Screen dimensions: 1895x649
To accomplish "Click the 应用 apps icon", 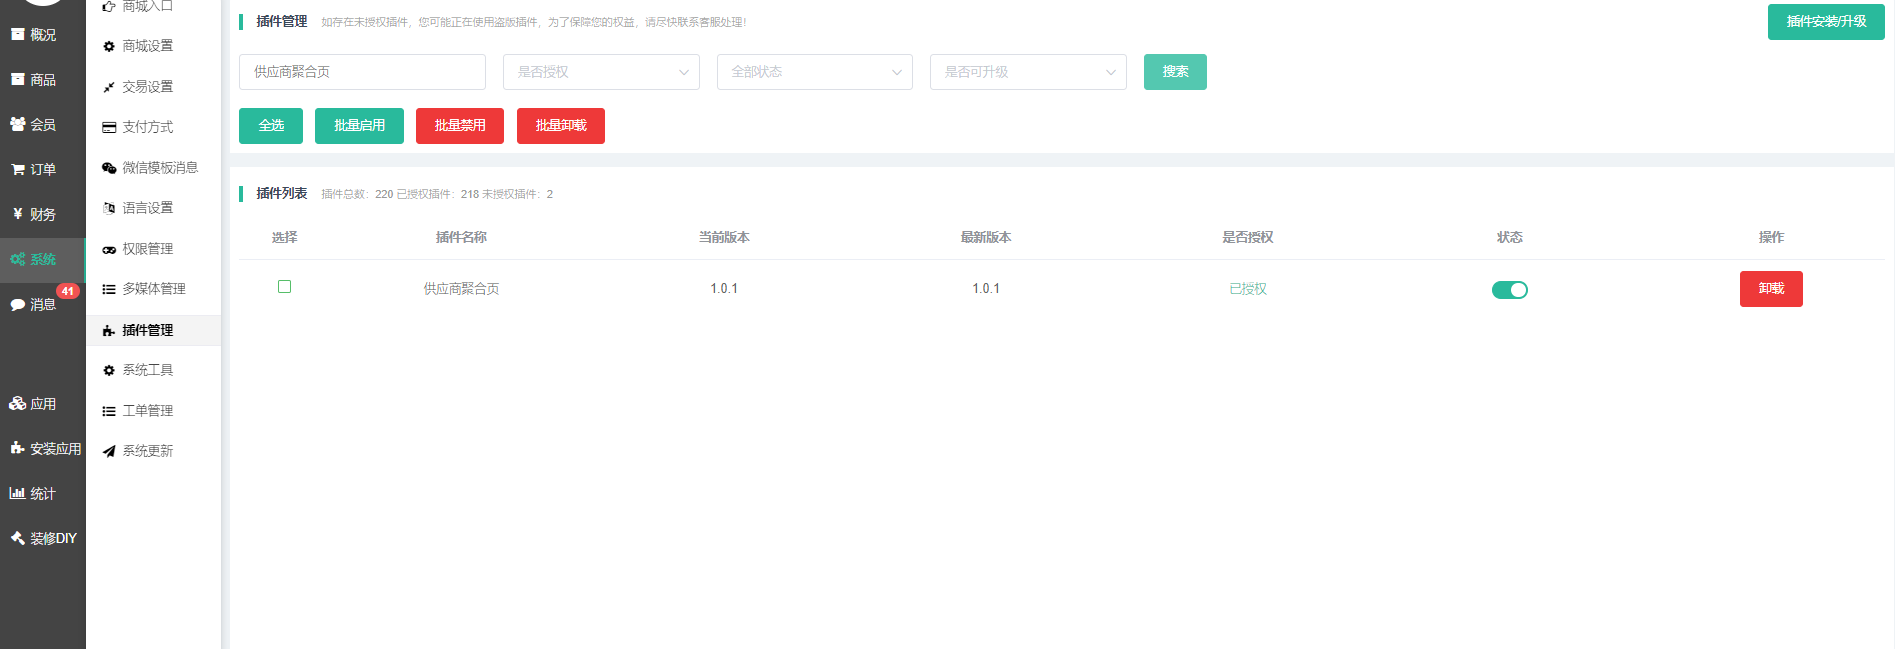I will click(x=18, y=403).
